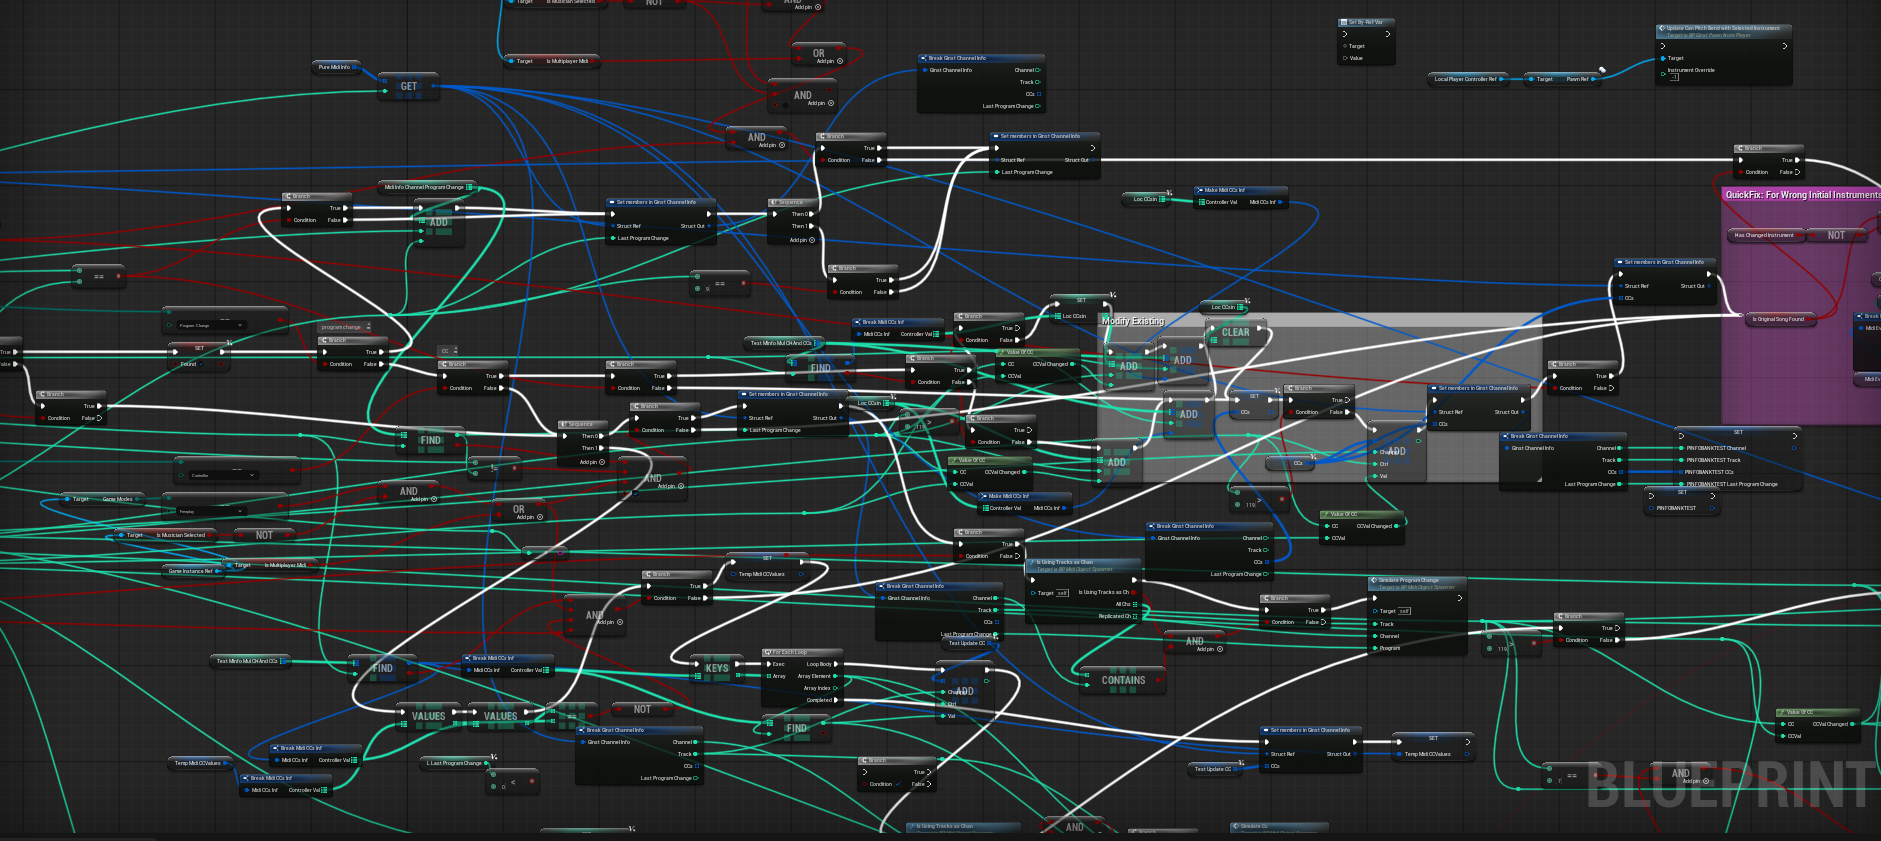Click the Local Player Controller Ref variable node
Image resolution: width=1881 pixels, height=841 pixels.
coord(1465,79)
